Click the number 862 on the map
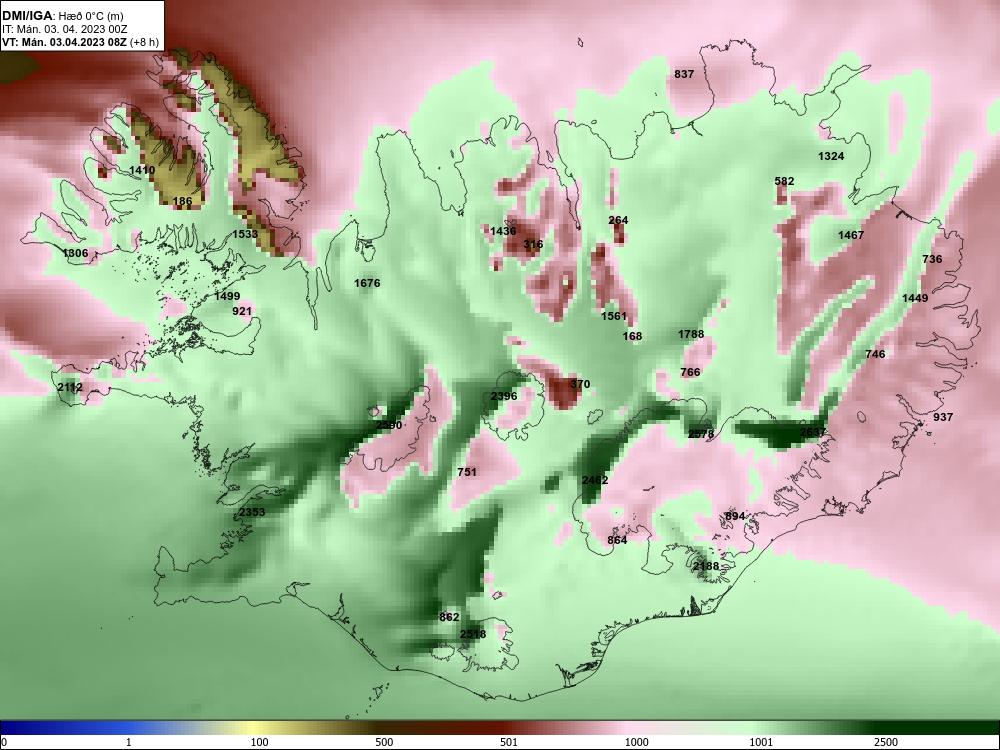This screenshot has width=1000, height=750. click(x=449, y=617)
